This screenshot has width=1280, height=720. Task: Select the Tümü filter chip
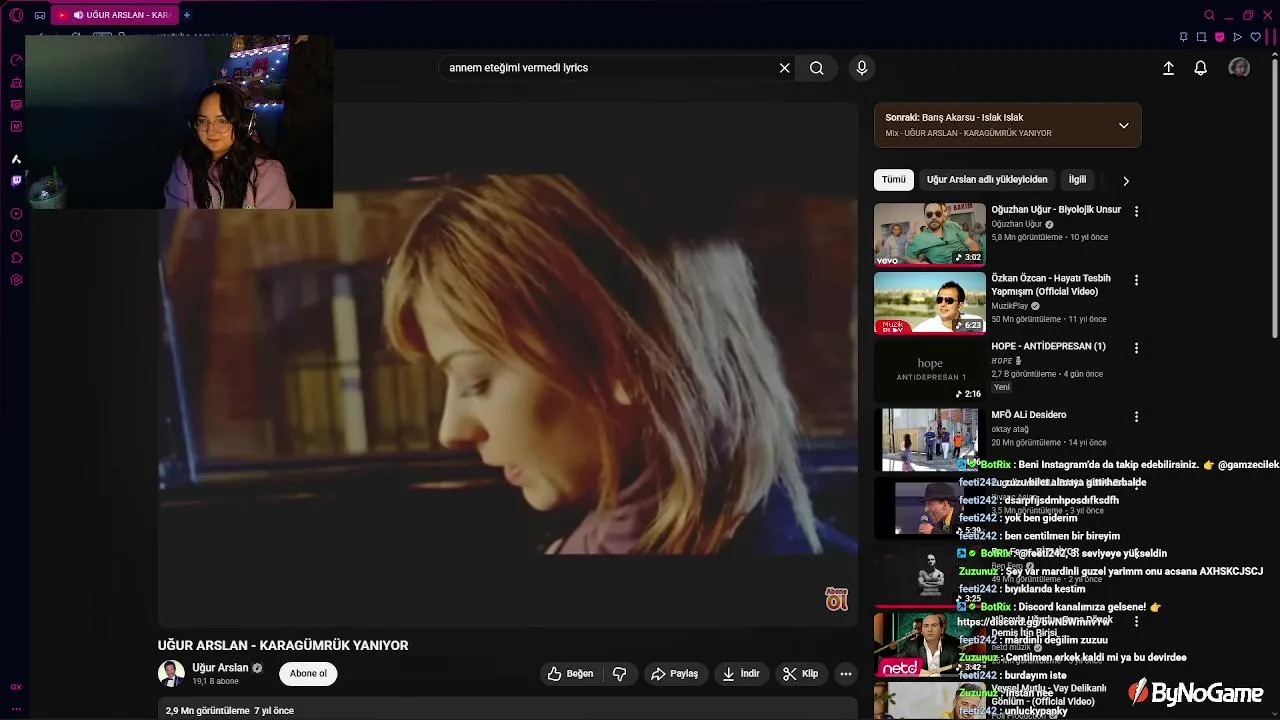[894, 180]
